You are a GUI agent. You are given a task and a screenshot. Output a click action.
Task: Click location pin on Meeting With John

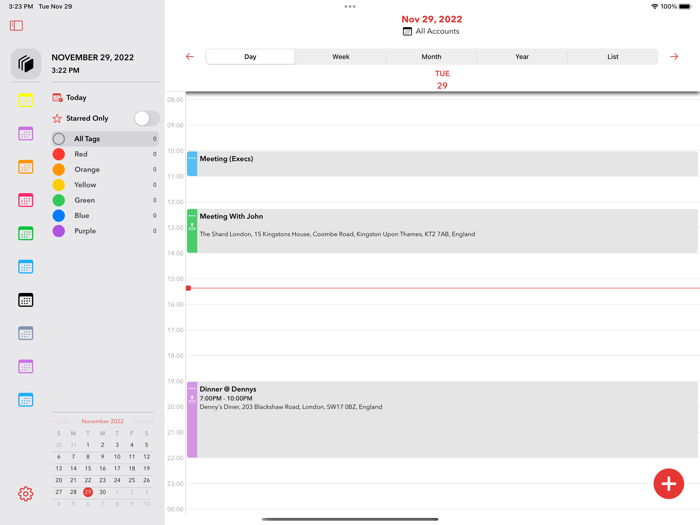[192, 227]
